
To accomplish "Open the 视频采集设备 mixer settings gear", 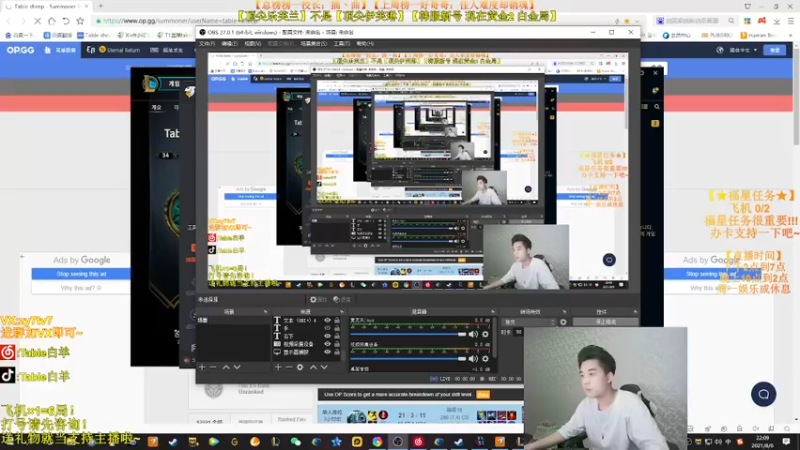I will 485,359.
